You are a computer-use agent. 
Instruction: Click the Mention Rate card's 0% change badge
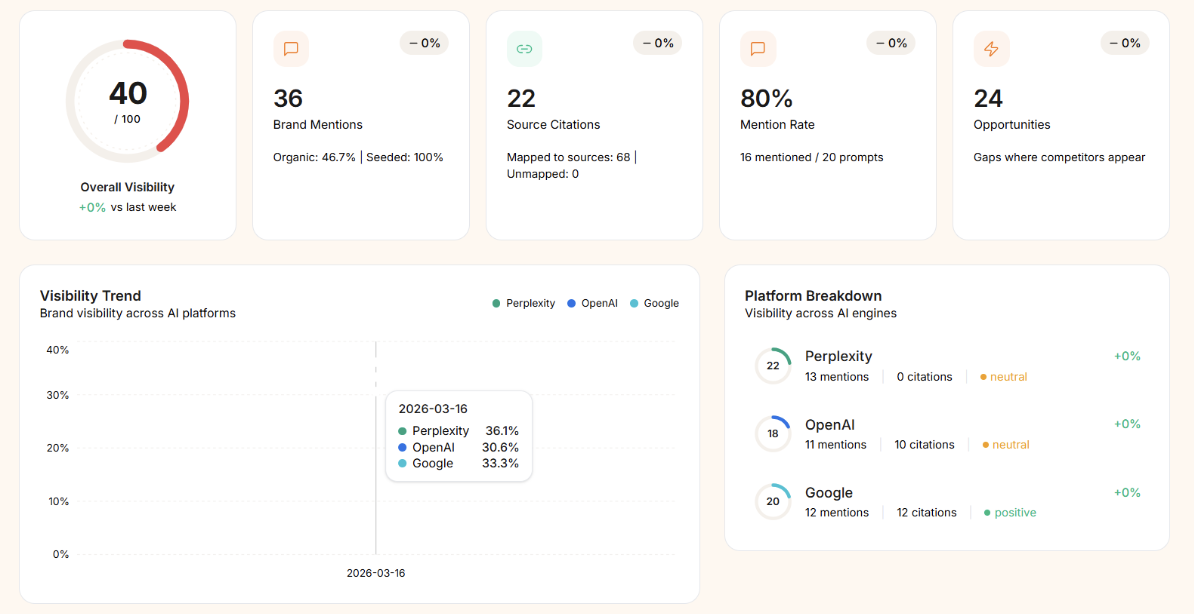(891, 43)
